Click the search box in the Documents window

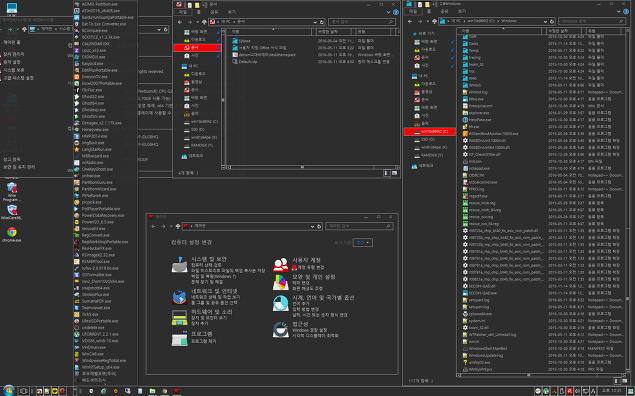(362, 22)
